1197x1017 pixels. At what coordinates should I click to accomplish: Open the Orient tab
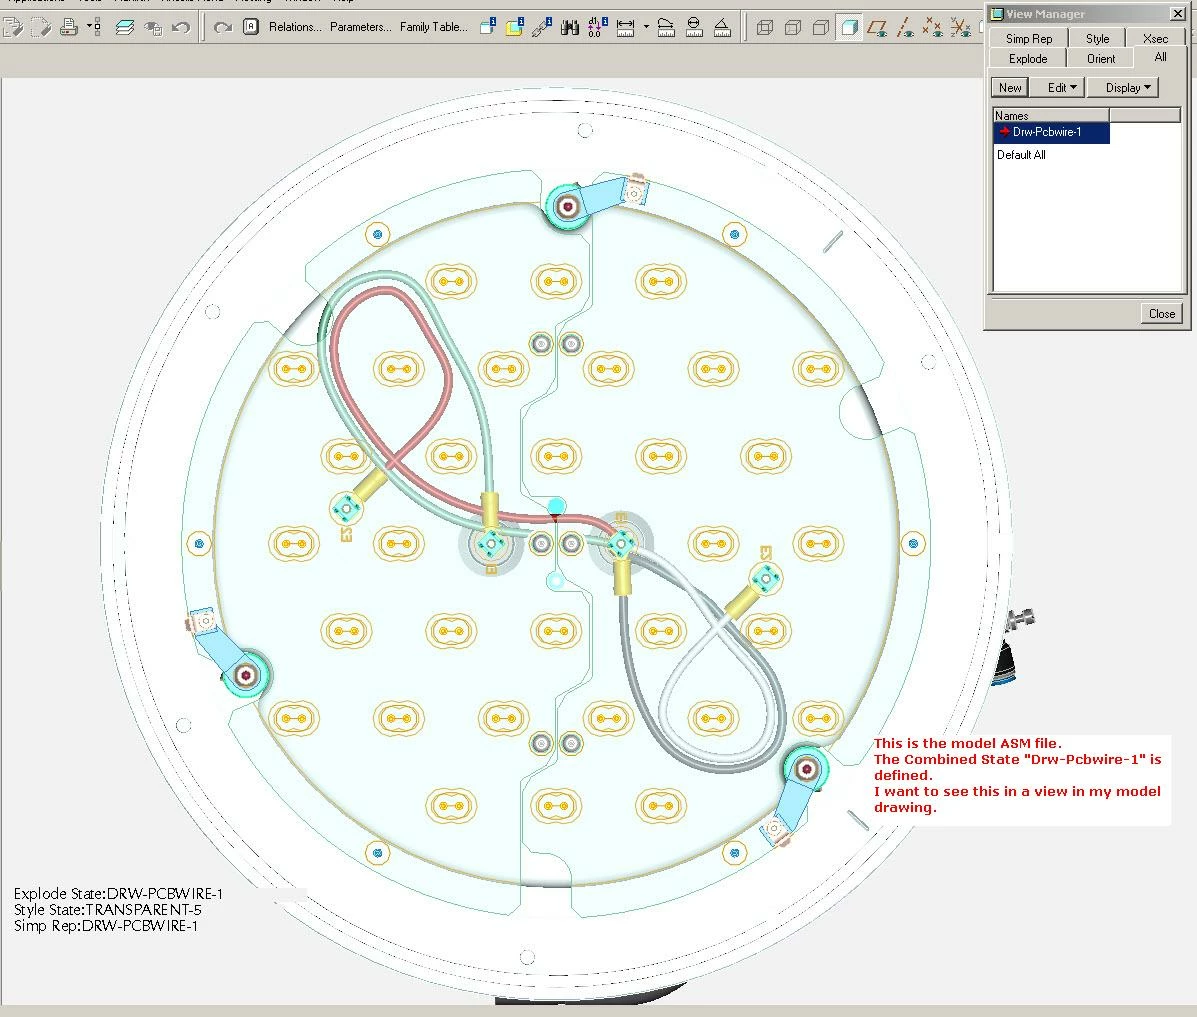pos(1101,58)
